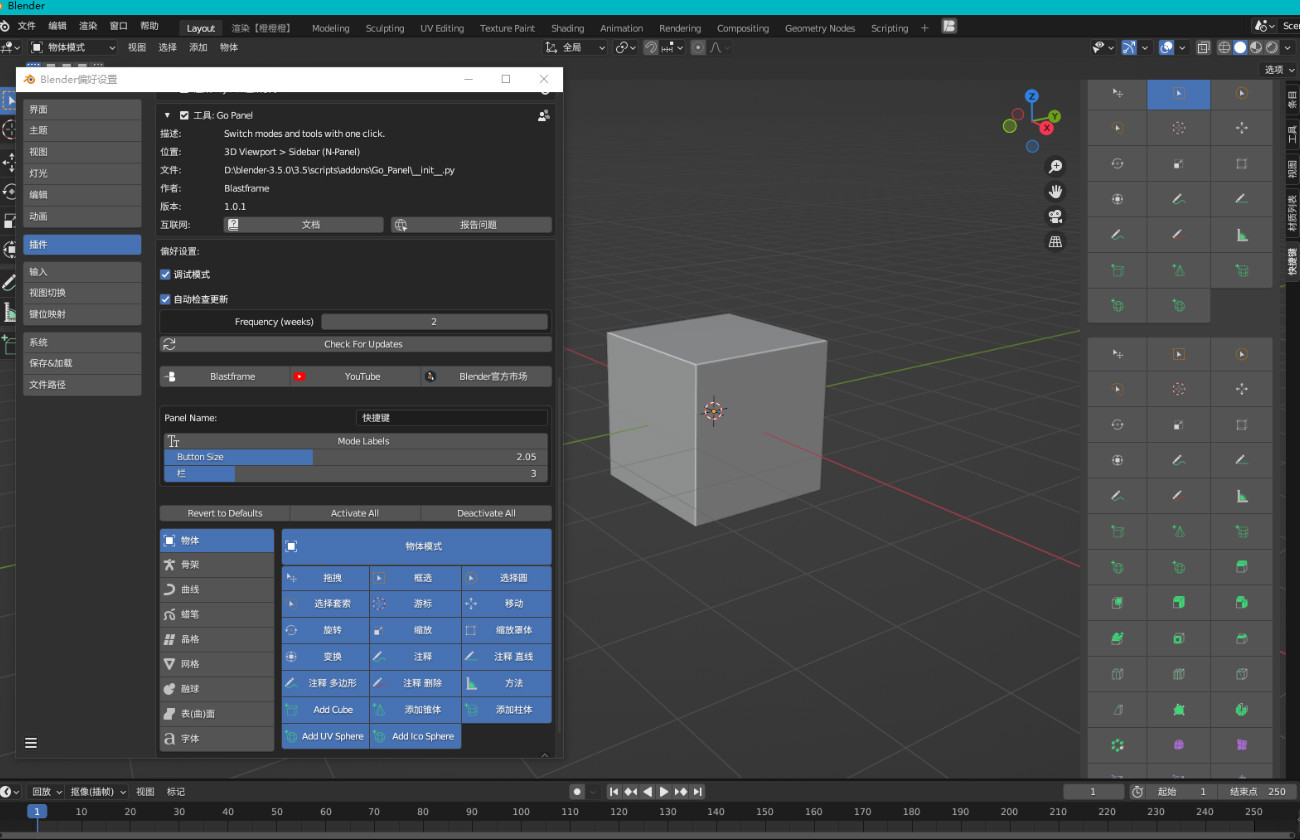
Task: Uncheck the 工具: Go Panel addon checkbox
Action: (184, 115)
